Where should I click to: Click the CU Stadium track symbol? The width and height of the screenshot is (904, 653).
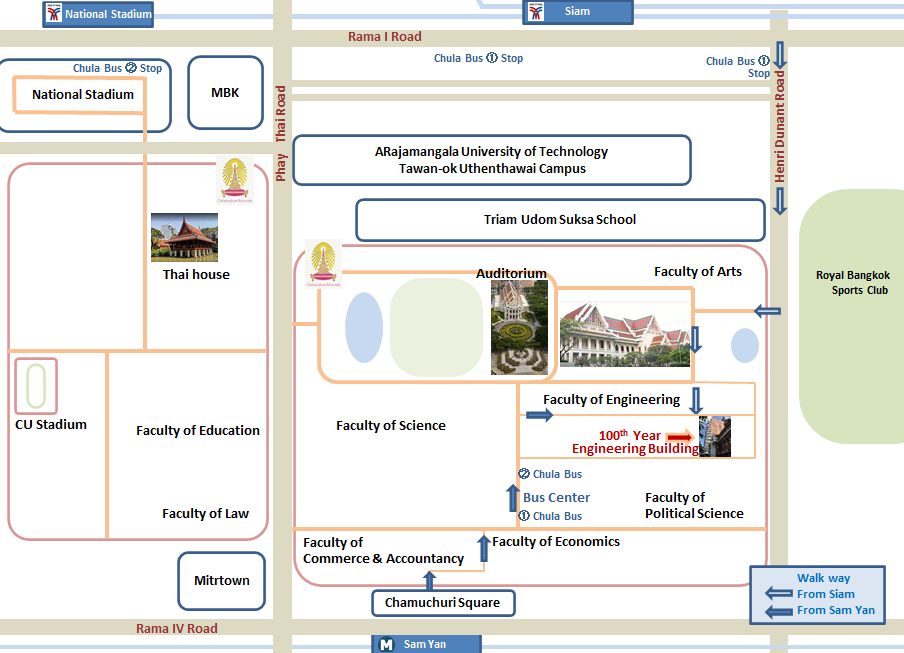(36, 386)
